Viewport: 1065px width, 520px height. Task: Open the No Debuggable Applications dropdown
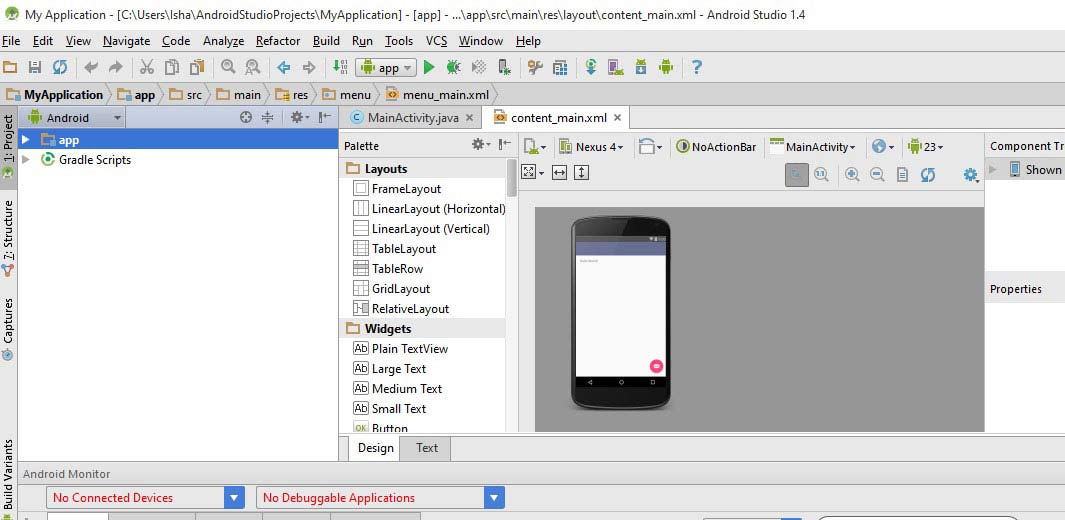point(380,498)
